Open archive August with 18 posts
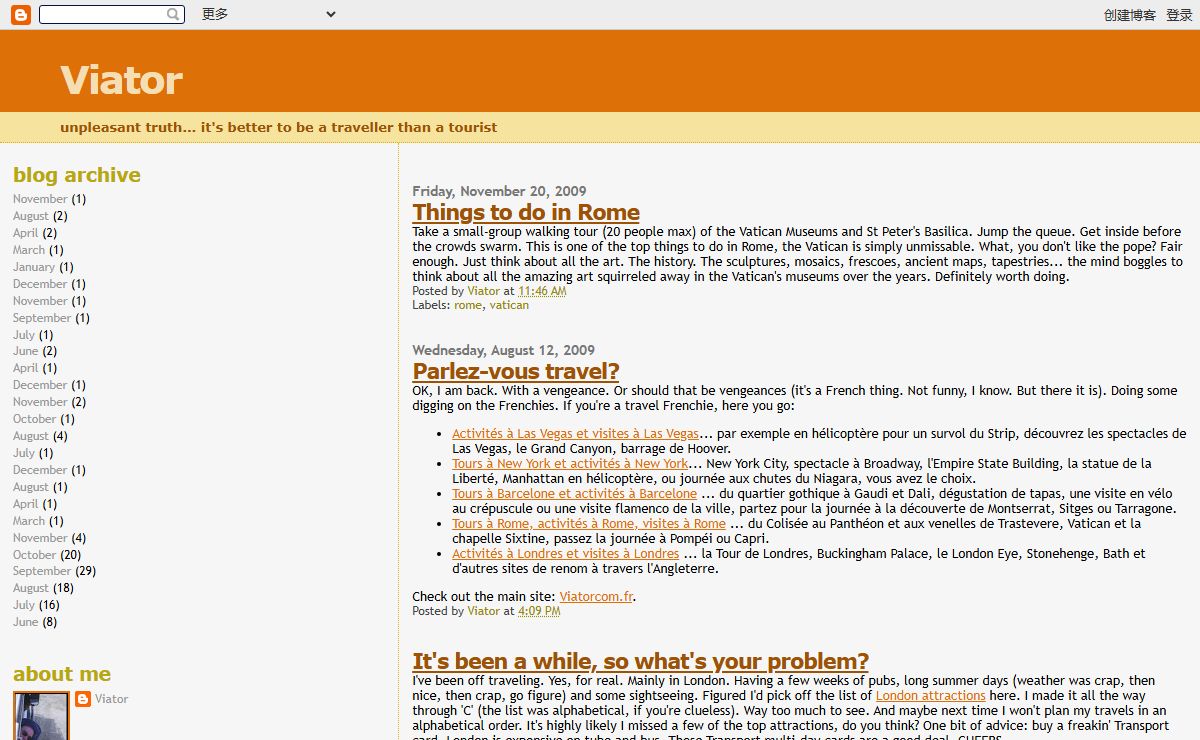The width and height of the screenshot is (1200, 740). click(x=31, y=588)
